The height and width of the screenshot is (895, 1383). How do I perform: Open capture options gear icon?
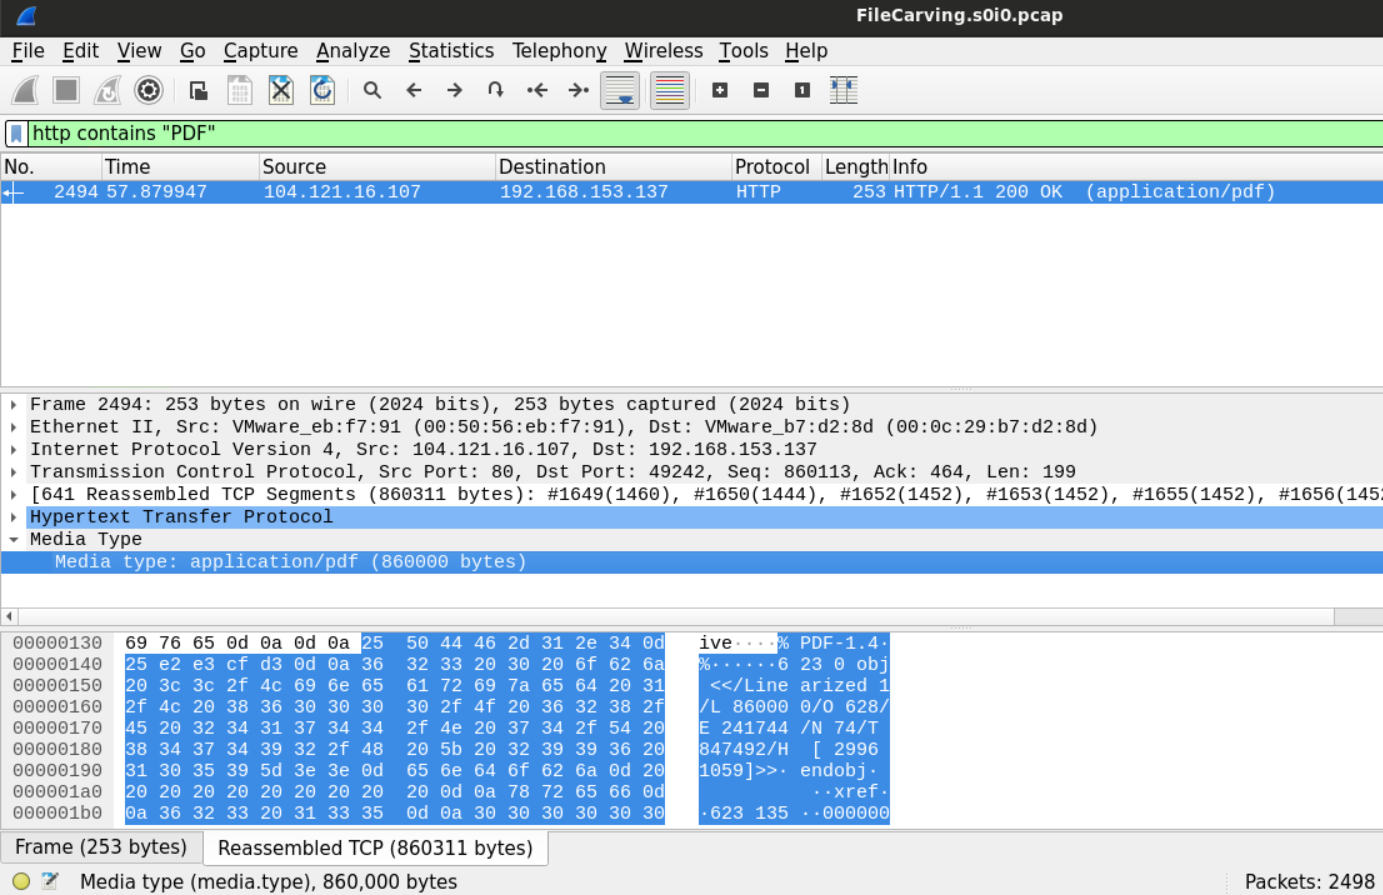148,91
